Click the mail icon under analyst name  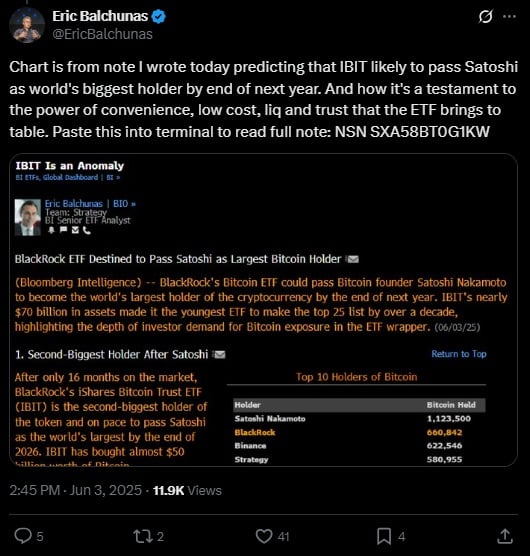coord(75,230)
